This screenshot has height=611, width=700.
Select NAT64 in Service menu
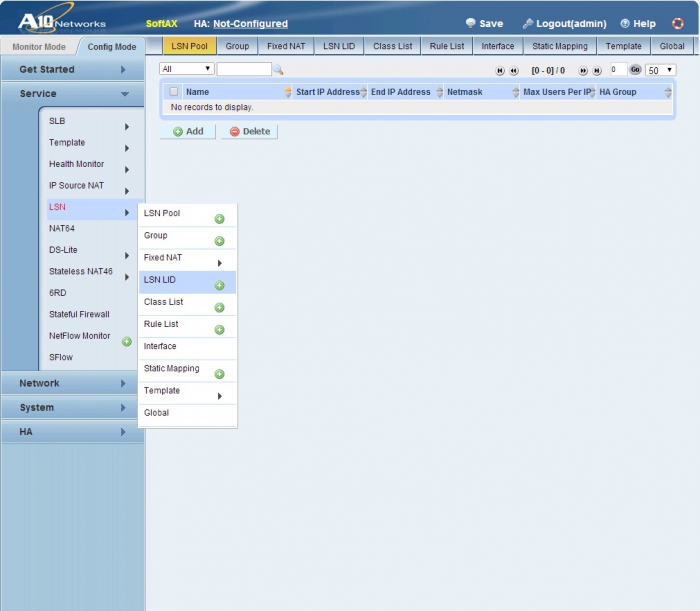[x=62, y=229]
